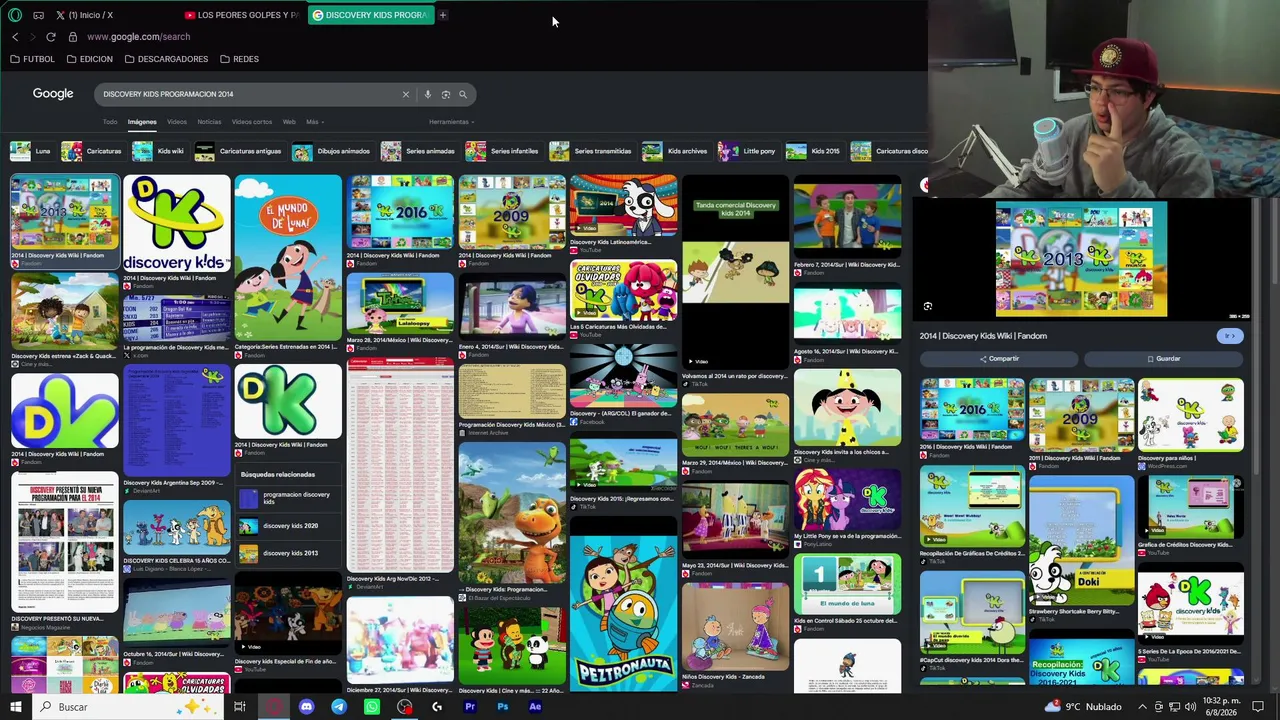
Task: Filter images by Series infantiles chip
Action: 503,151
